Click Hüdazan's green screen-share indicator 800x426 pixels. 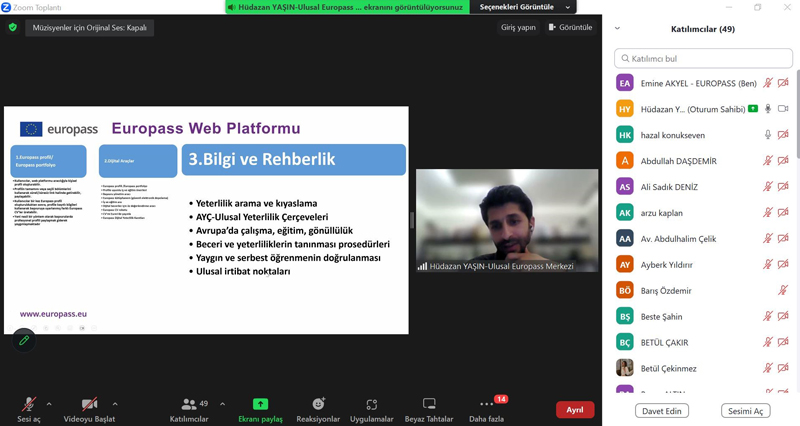click(x=753, y=109)
